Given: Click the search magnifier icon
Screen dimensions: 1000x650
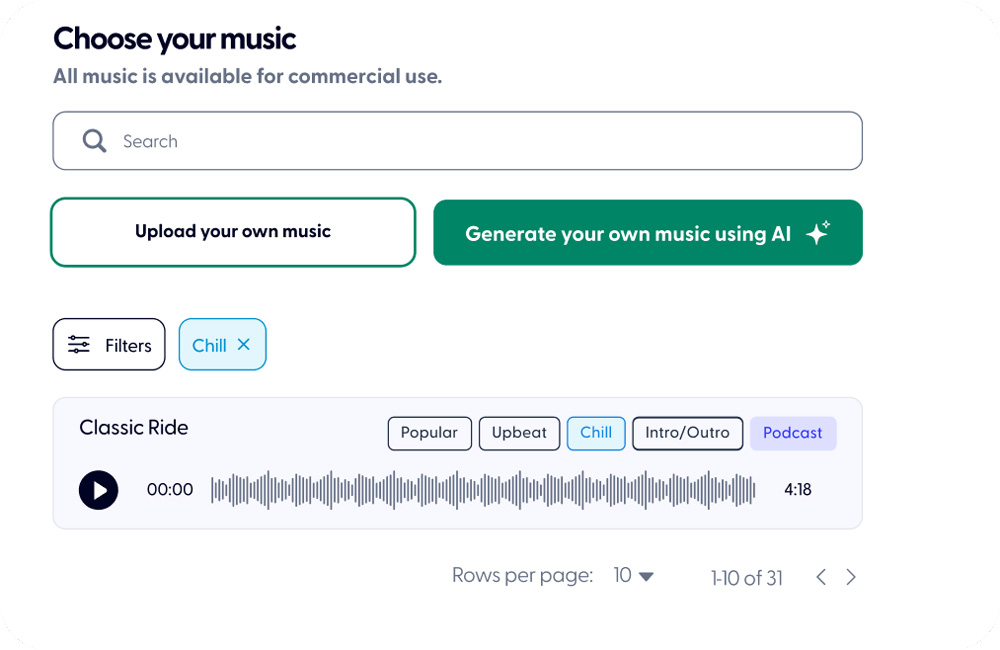Looking at the screenshot, I should pyautogui.click(x=94, y=141).
